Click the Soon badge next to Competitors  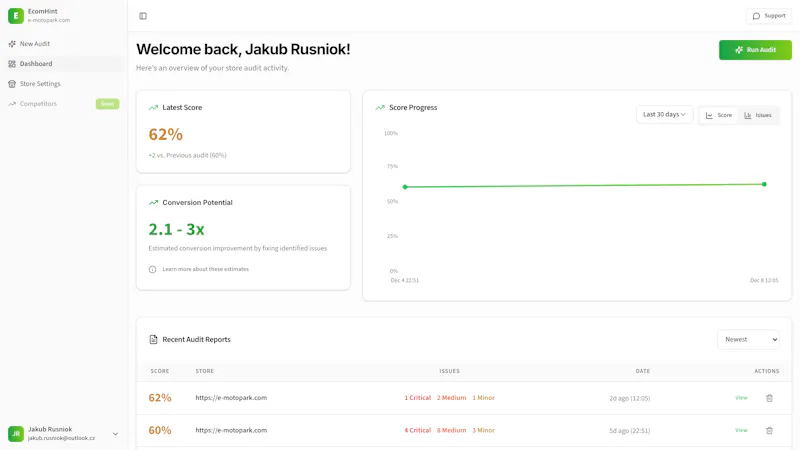(x=107, y=104)
